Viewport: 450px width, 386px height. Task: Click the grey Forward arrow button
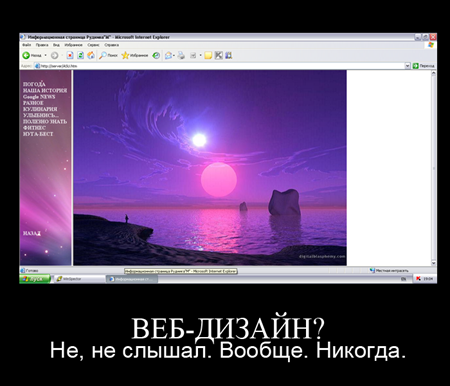point(55,55)
